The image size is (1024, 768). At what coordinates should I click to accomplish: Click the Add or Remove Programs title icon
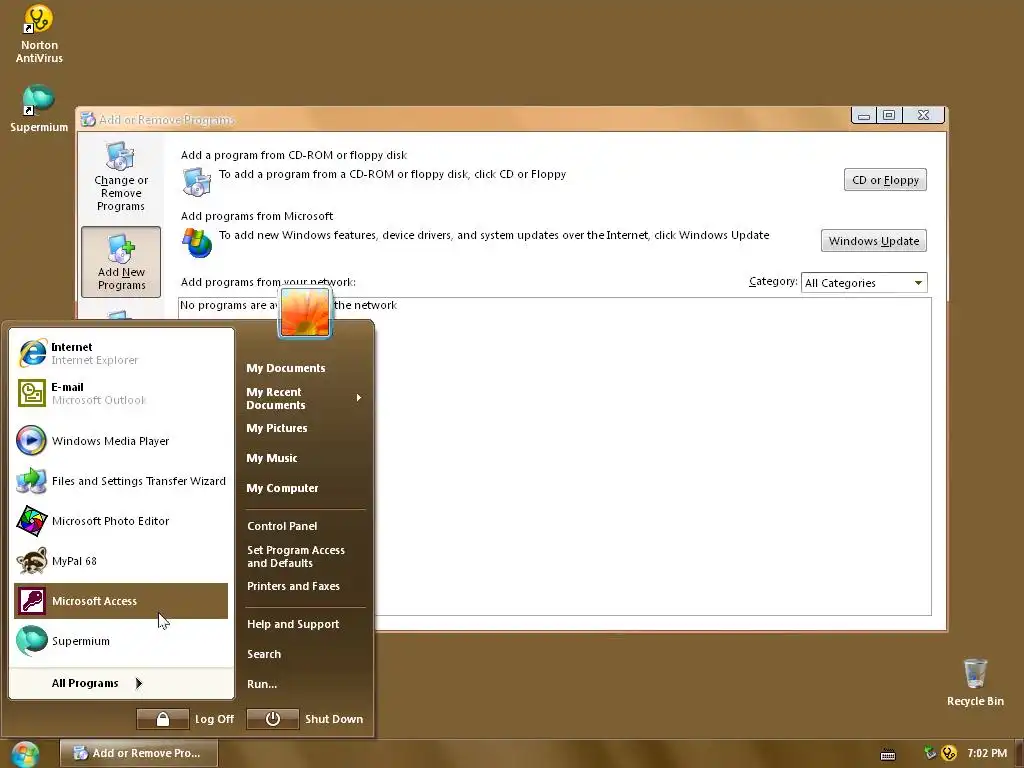pyautogui.click(x=88, y=120)
